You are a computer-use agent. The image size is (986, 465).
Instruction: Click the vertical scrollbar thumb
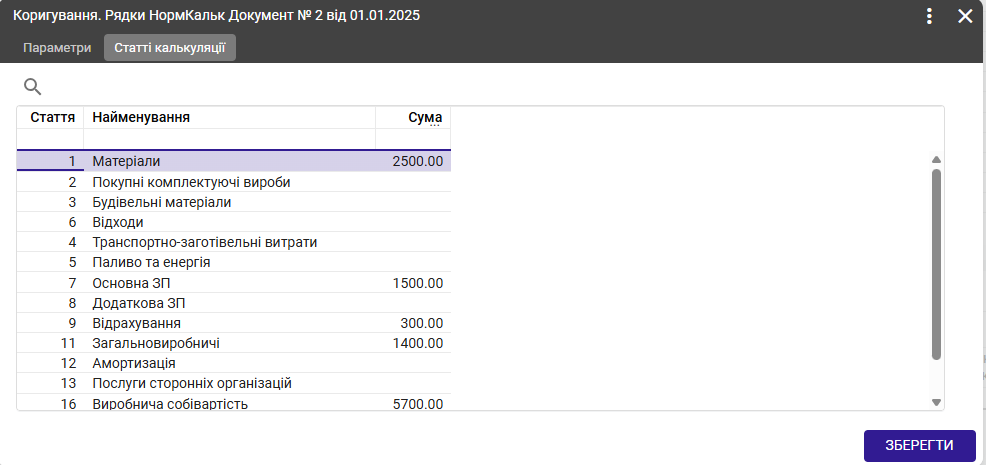[936, 265]
